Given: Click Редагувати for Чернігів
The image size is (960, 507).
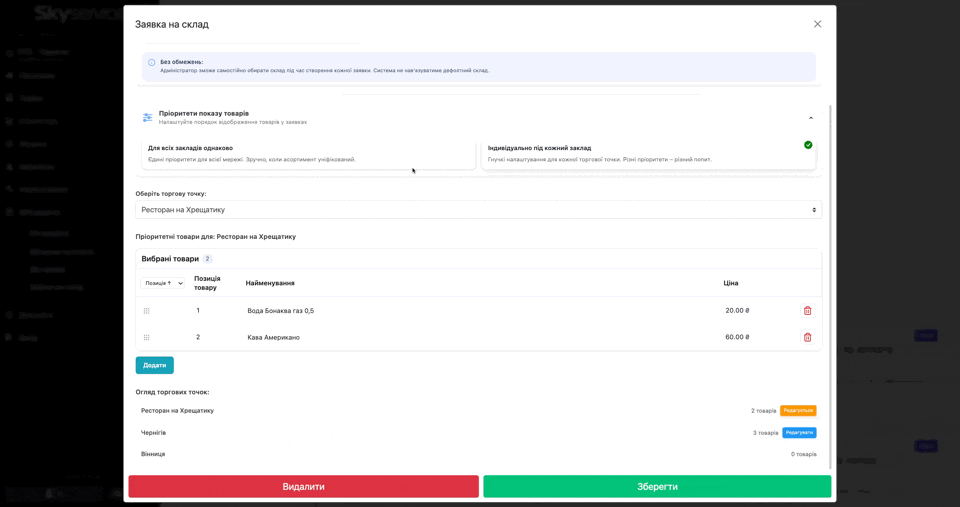Looking at the screenshot, I should coord(799,433).
